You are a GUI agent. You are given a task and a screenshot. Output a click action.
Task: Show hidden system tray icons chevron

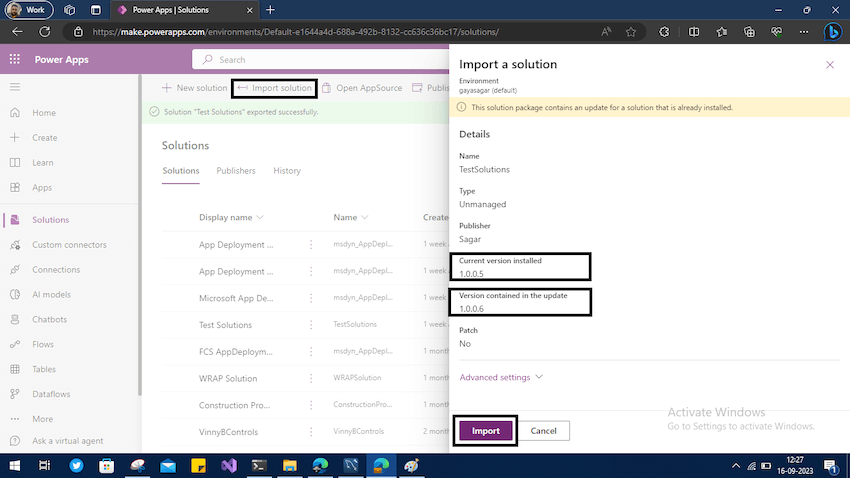click(x=736, y=466)
